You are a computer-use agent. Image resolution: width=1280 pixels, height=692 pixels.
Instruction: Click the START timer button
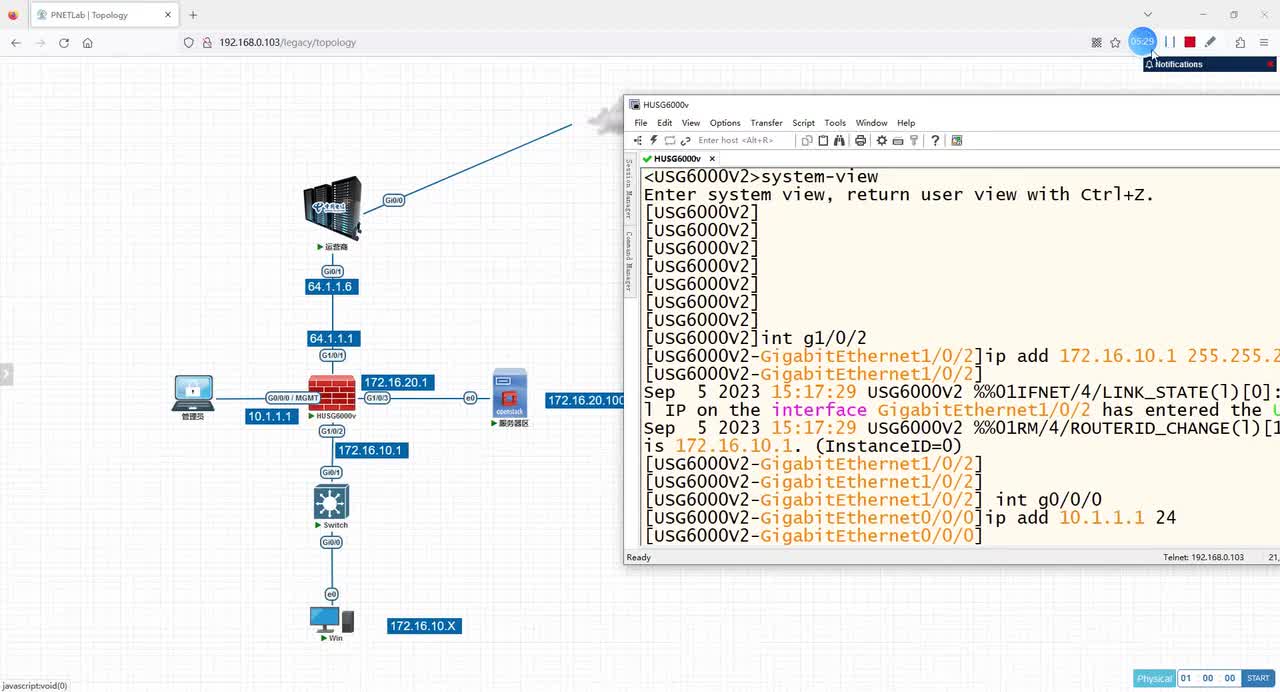[1258, 678]
